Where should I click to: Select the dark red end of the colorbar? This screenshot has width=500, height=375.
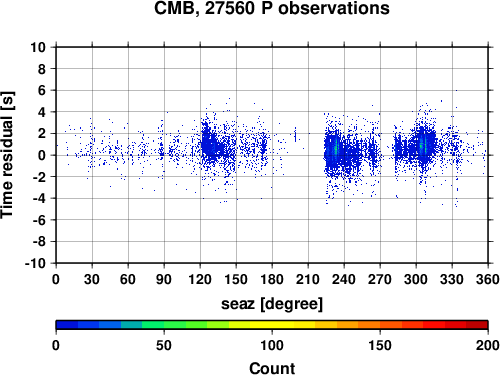477,325
